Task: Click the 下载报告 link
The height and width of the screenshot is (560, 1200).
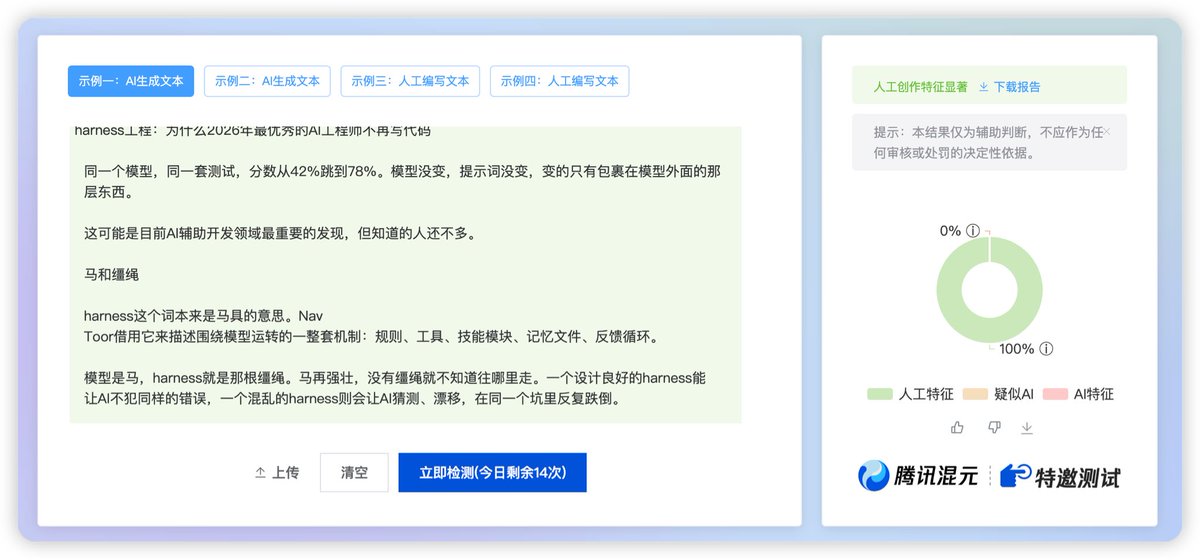Action: click(1010, 87)
